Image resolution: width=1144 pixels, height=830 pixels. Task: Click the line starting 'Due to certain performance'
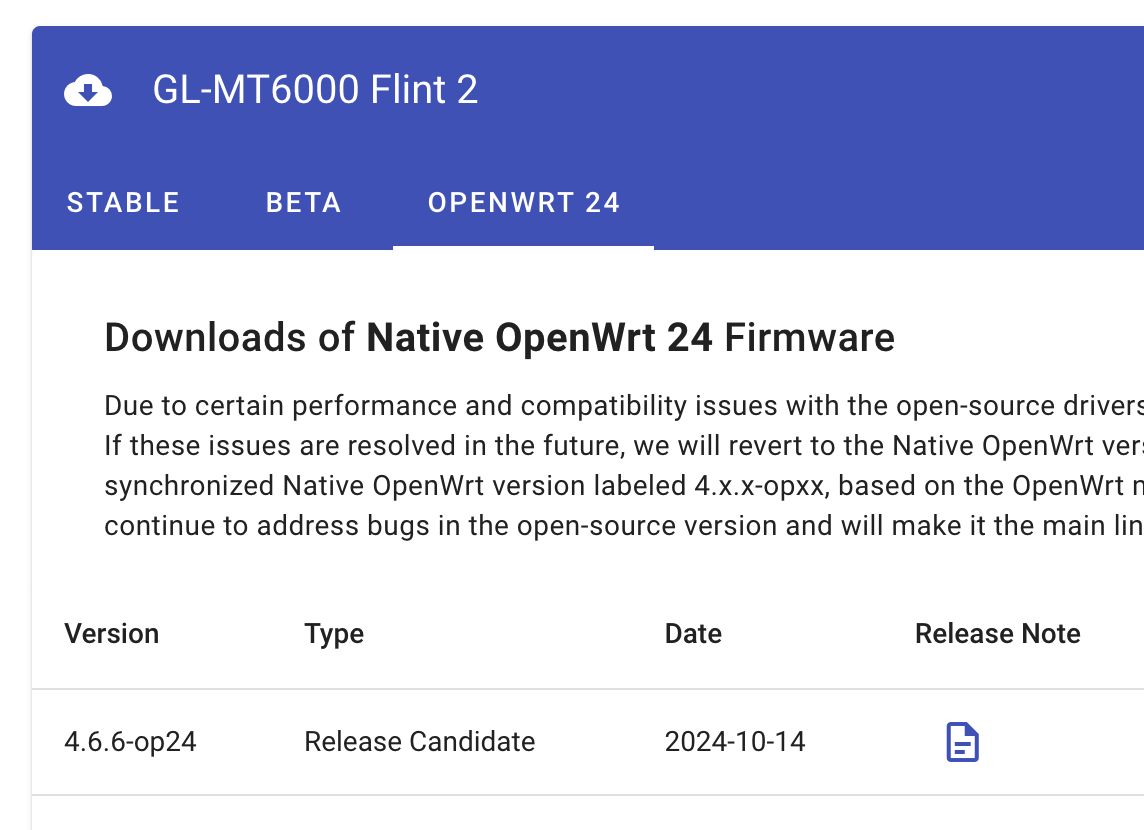pos(620,406)
